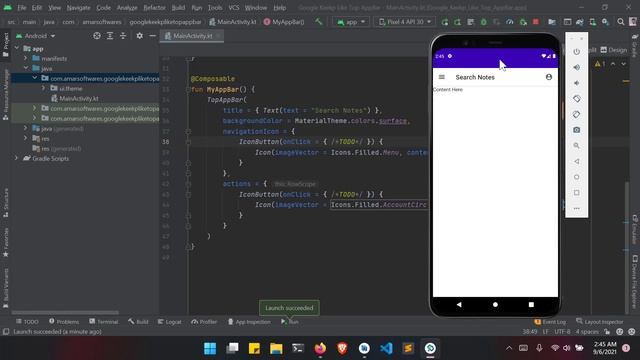
Task: Open the File menu
Action: [22, 8]
